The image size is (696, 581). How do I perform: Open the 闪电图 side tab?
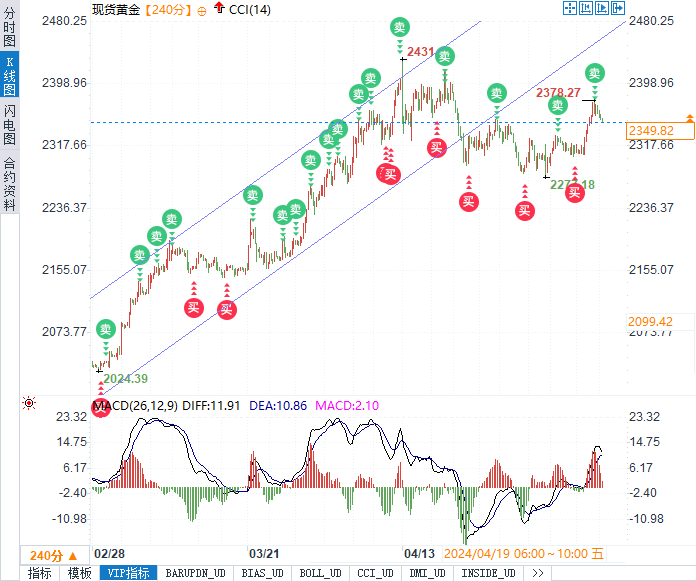(9, 125)
